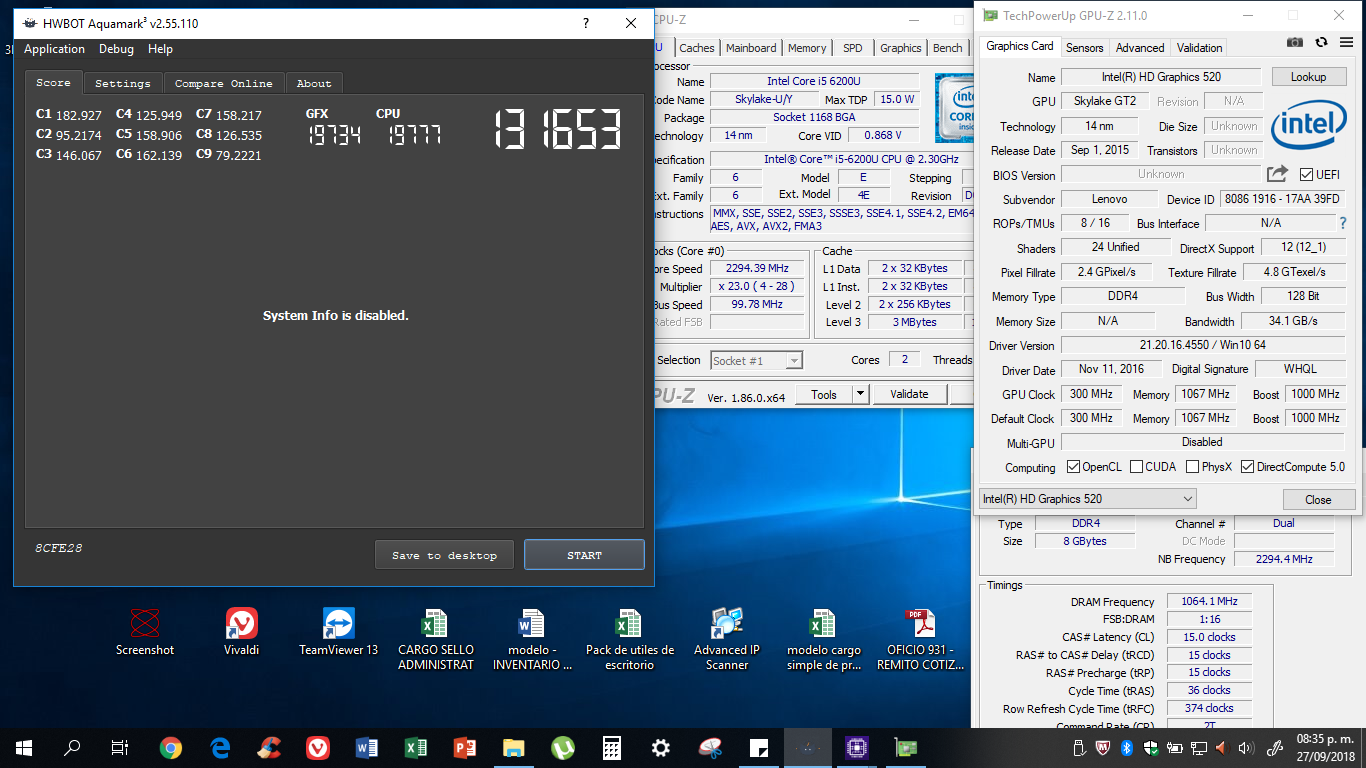
Task: Open the Screenshot desktop shortcut
Action: coord(145,633)
